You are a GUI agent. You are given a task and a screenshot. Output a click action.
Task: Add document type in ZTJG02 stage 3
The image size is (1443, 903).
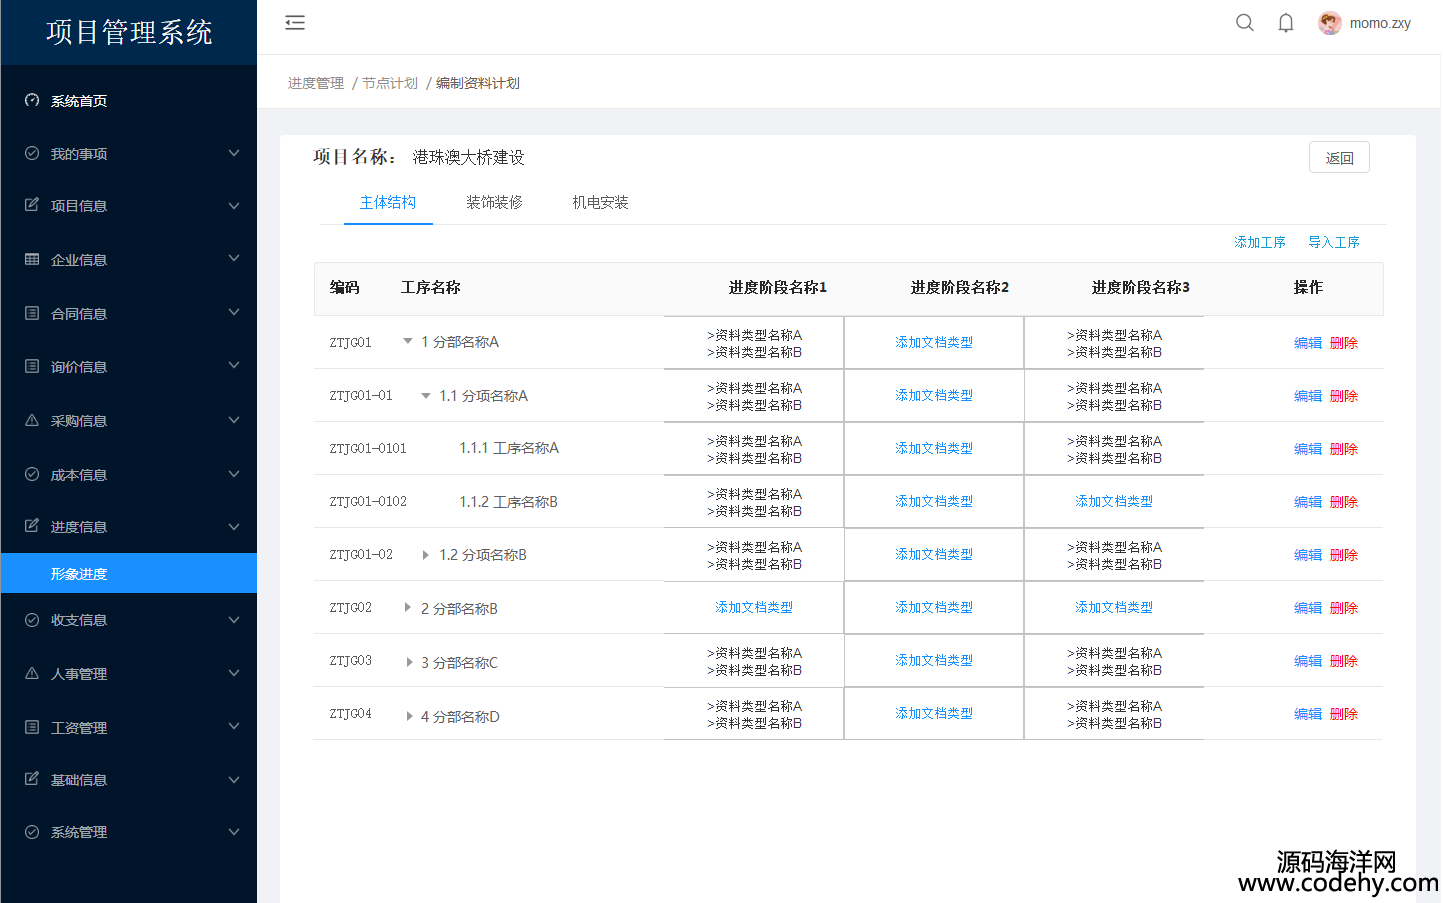[1114, 607]
